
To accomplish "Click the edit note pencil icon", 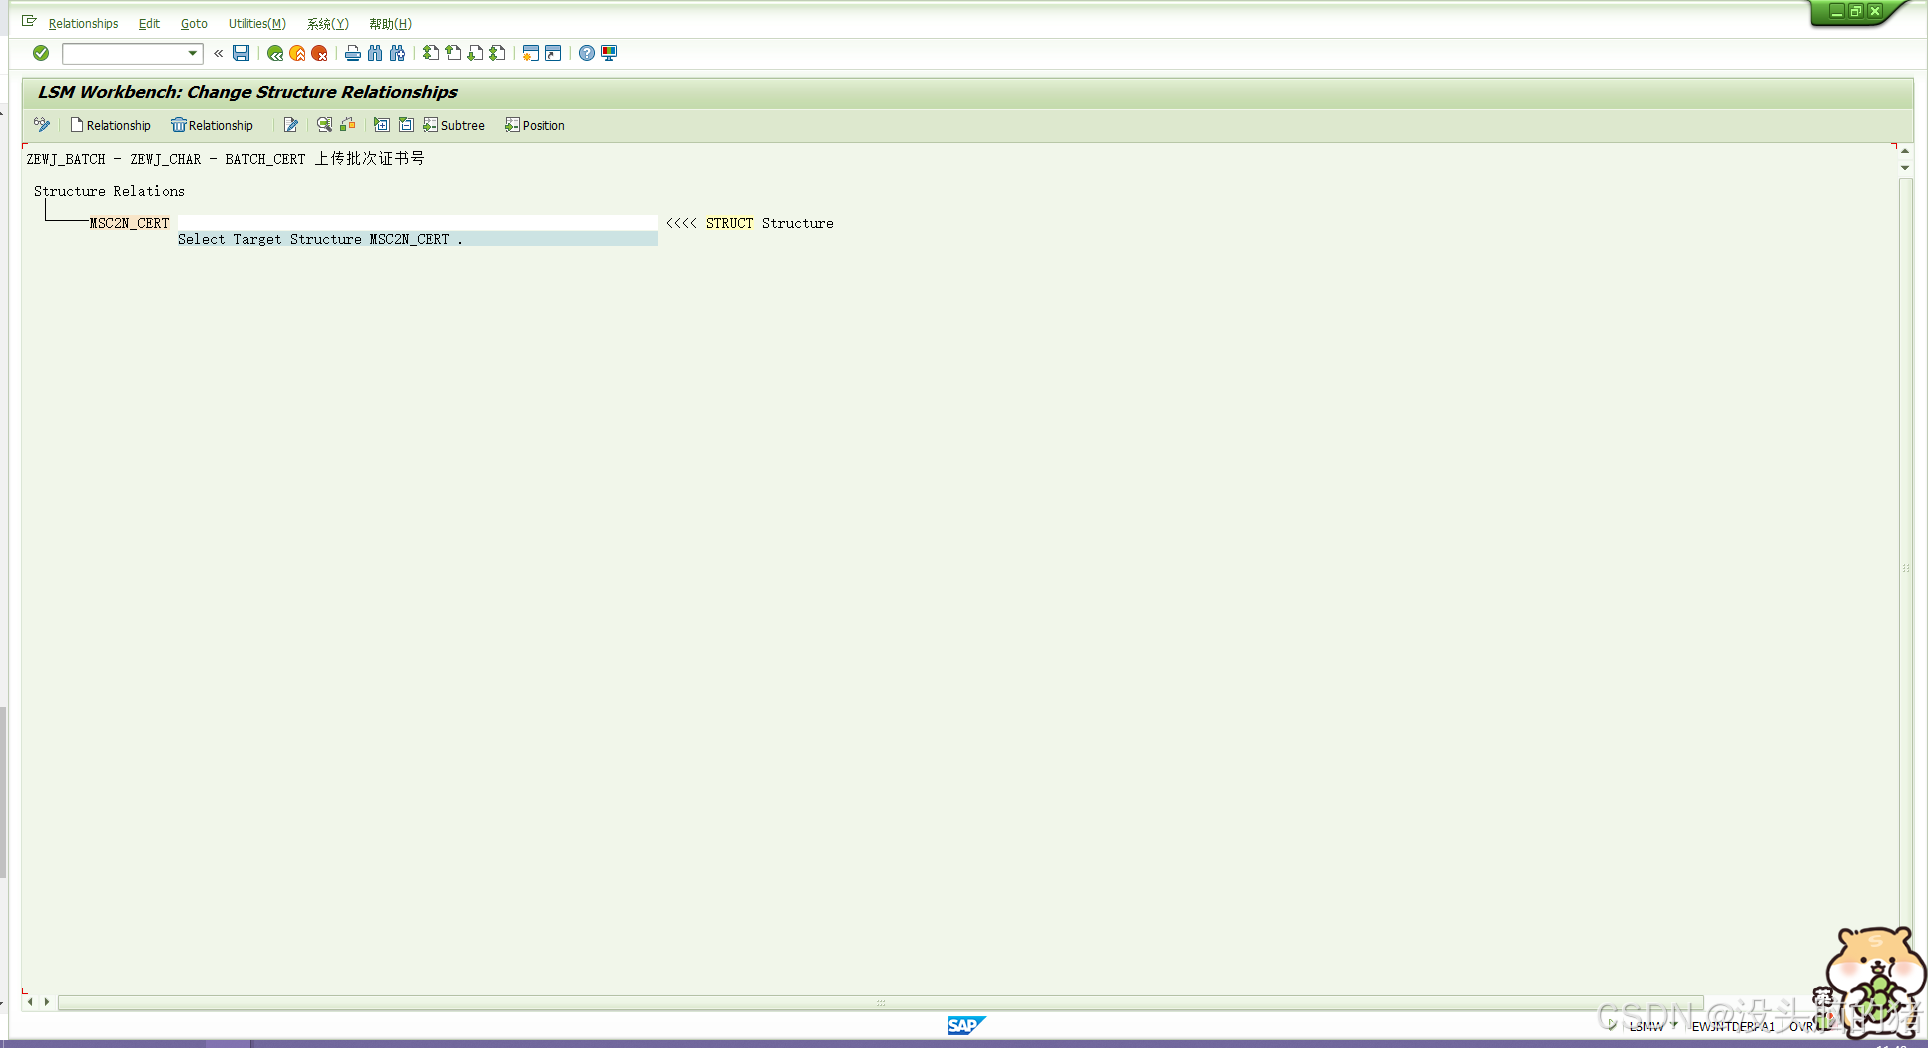I will pos(290,125).
